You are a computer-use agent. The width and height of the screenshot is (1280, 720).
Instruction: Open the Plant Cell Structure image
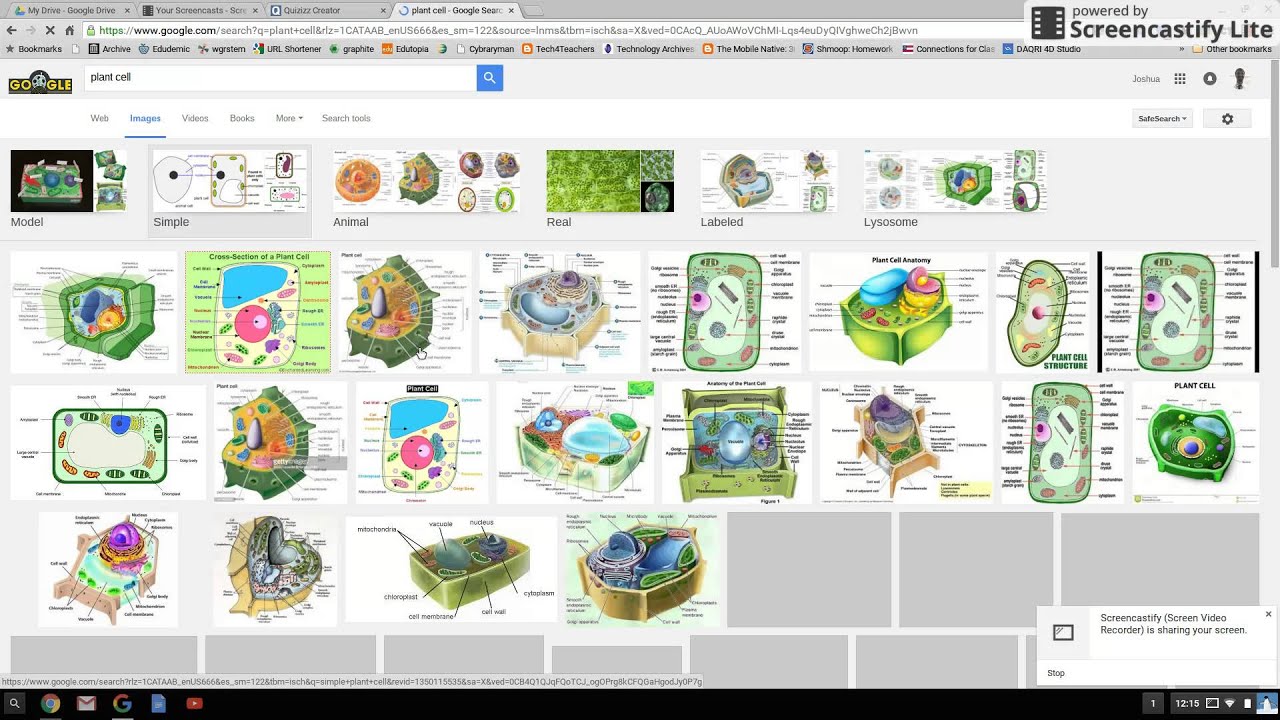1043,312
